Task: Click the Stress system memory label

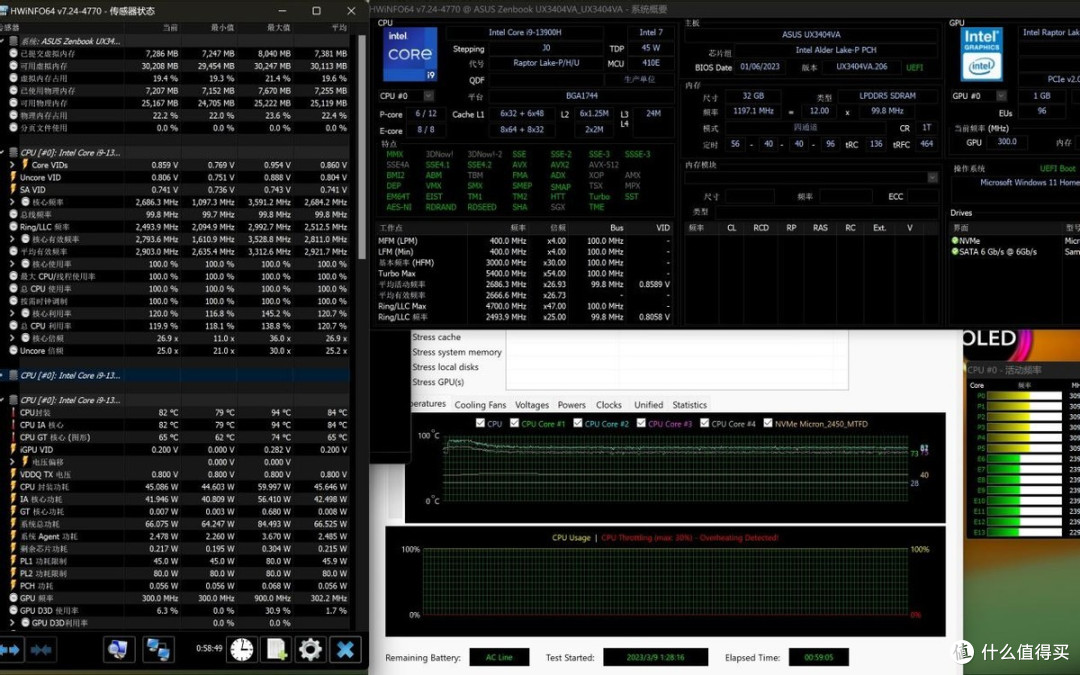Action: click(457, 352)
